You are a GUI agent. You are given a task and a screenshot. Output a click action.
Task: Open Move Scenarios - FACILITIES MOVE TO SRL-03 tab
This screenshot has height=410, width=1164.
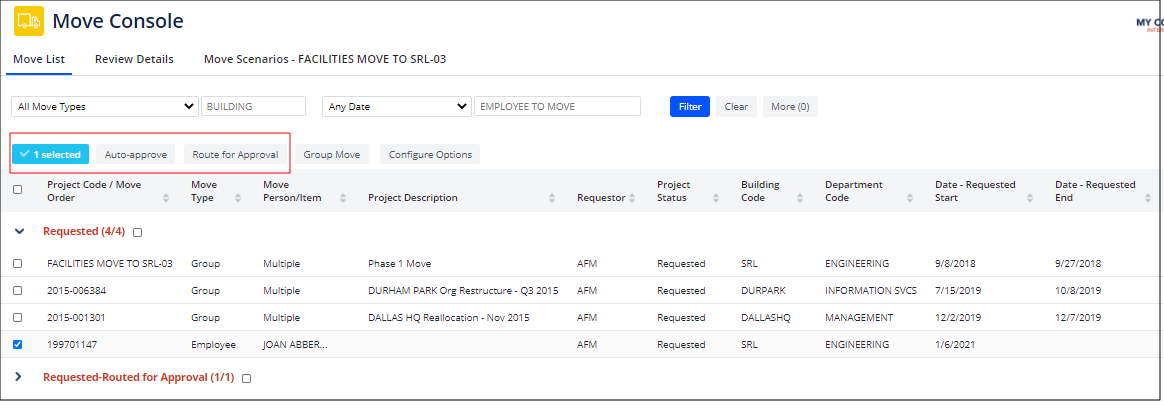tap(324, 59)
